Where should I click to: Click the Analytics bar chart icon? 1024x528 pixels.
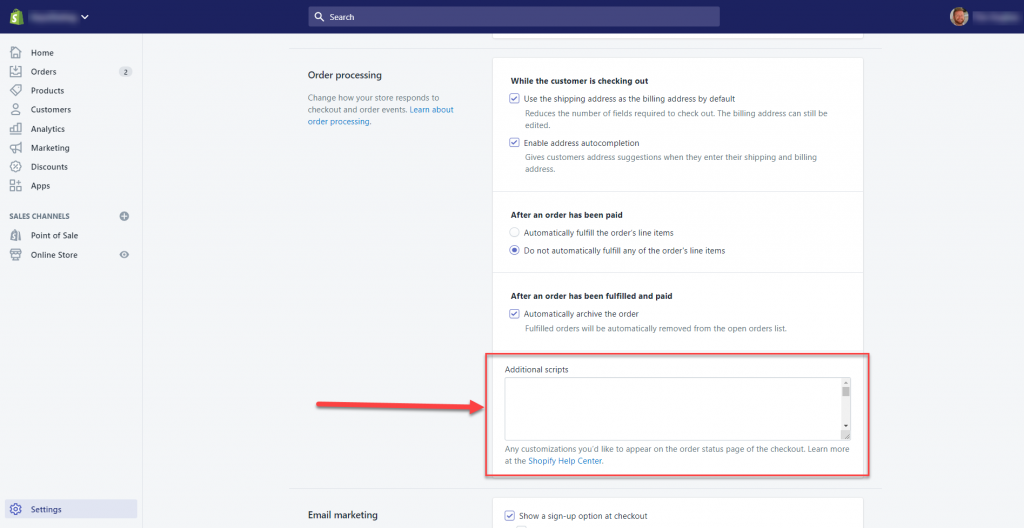click(16, 129)
